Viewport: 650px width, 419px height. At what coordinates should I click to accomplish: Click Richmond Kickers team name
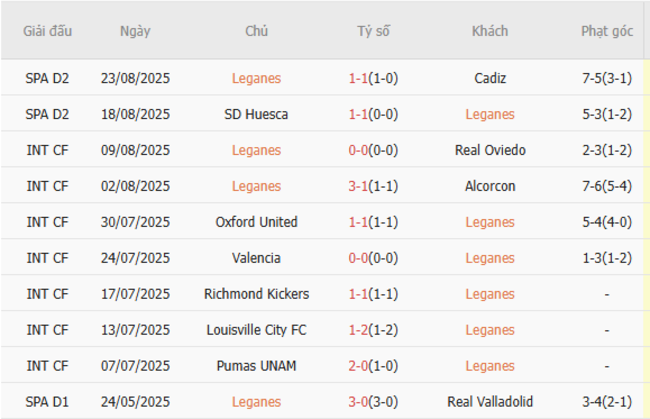tap(256, 294)
